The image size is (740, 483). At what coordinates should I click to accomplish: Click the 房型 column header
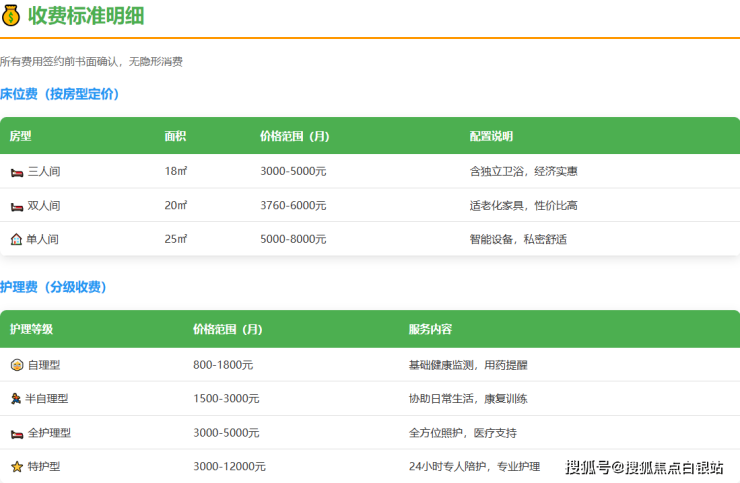point(20,136)
